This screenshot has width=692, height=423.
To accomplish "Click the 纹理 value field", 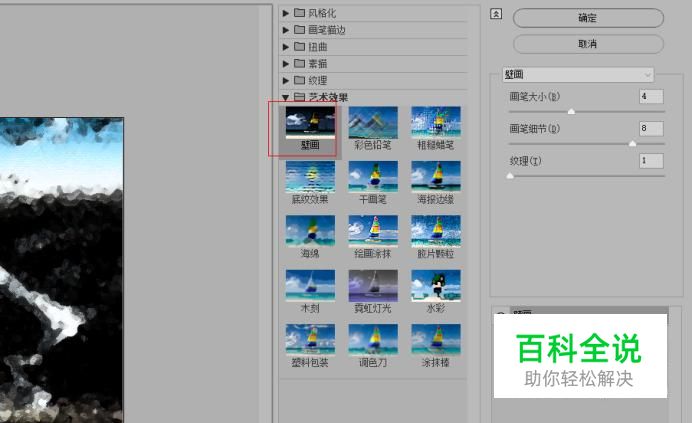I will click(x=651, y=161).
